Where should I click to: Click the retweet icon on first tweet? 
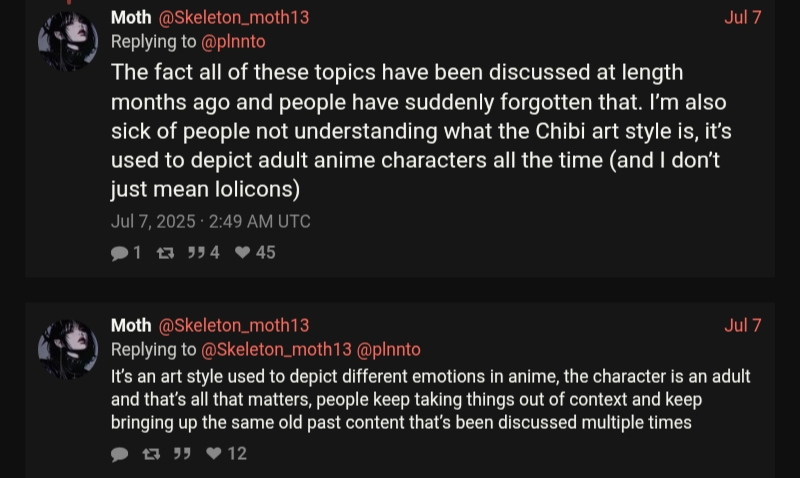point(165,253)
